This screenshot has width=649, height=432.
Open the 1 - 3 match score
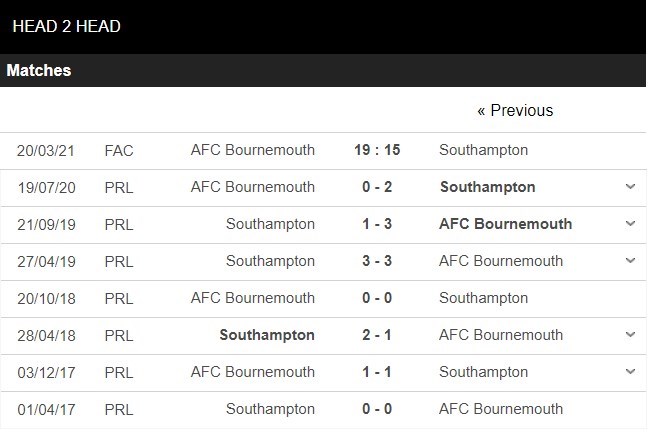(x=377, y=224)
